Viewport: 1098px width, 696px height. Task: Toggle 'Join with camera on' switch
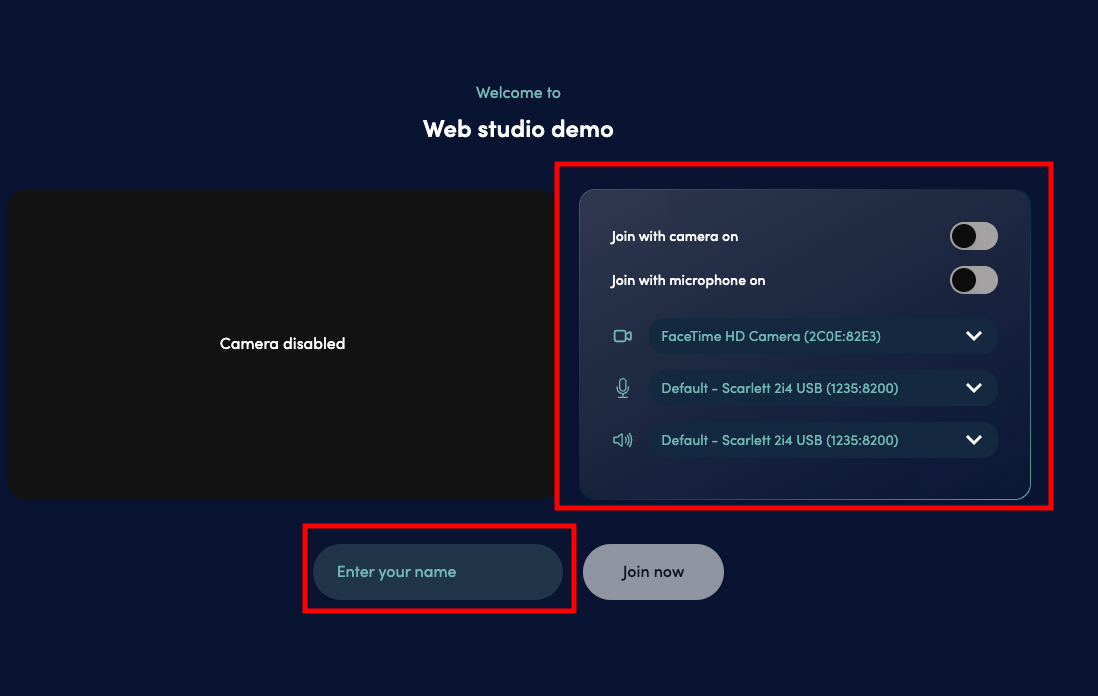coord(972,236)
